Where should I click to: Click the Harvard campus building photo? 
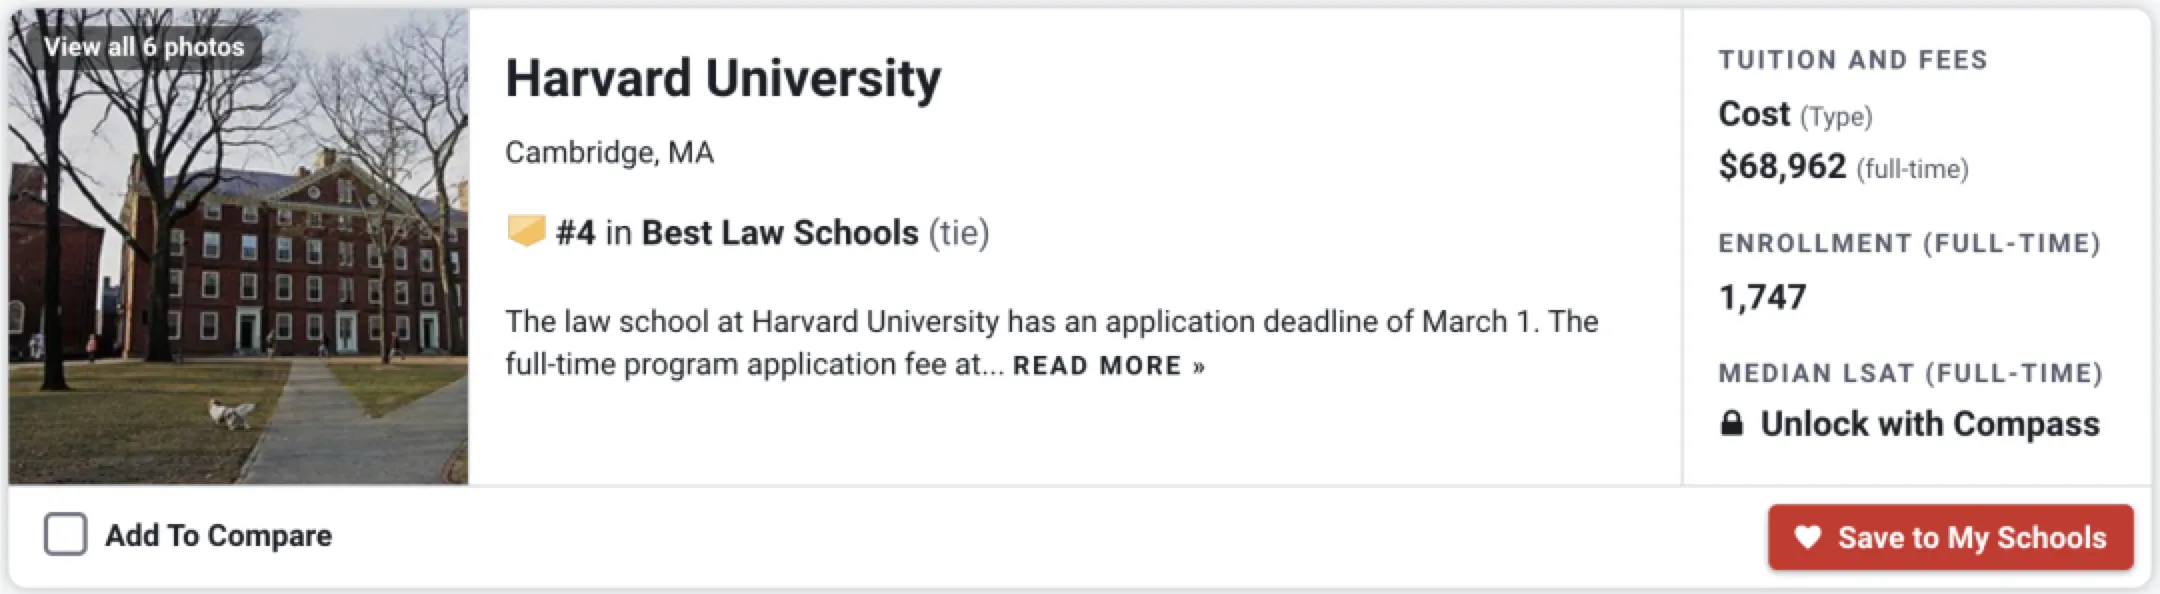[238, 280]
